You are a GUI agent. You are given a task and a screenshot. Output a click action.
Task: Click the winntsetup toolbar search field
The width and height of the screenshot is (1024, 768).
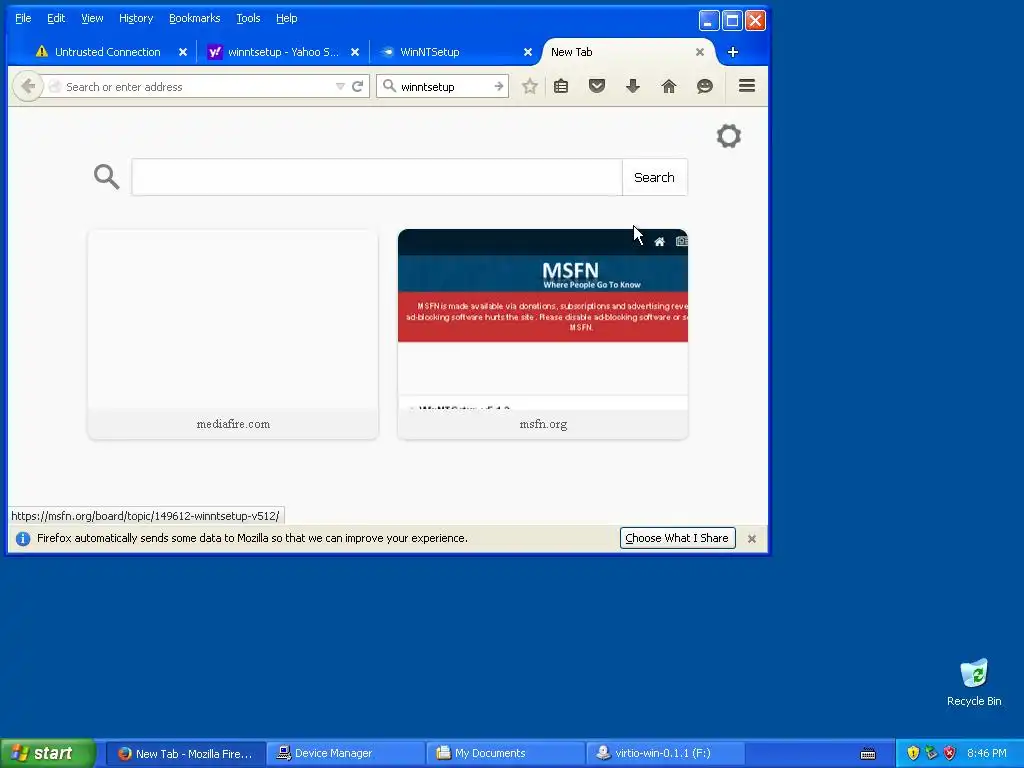click(444, 86)
